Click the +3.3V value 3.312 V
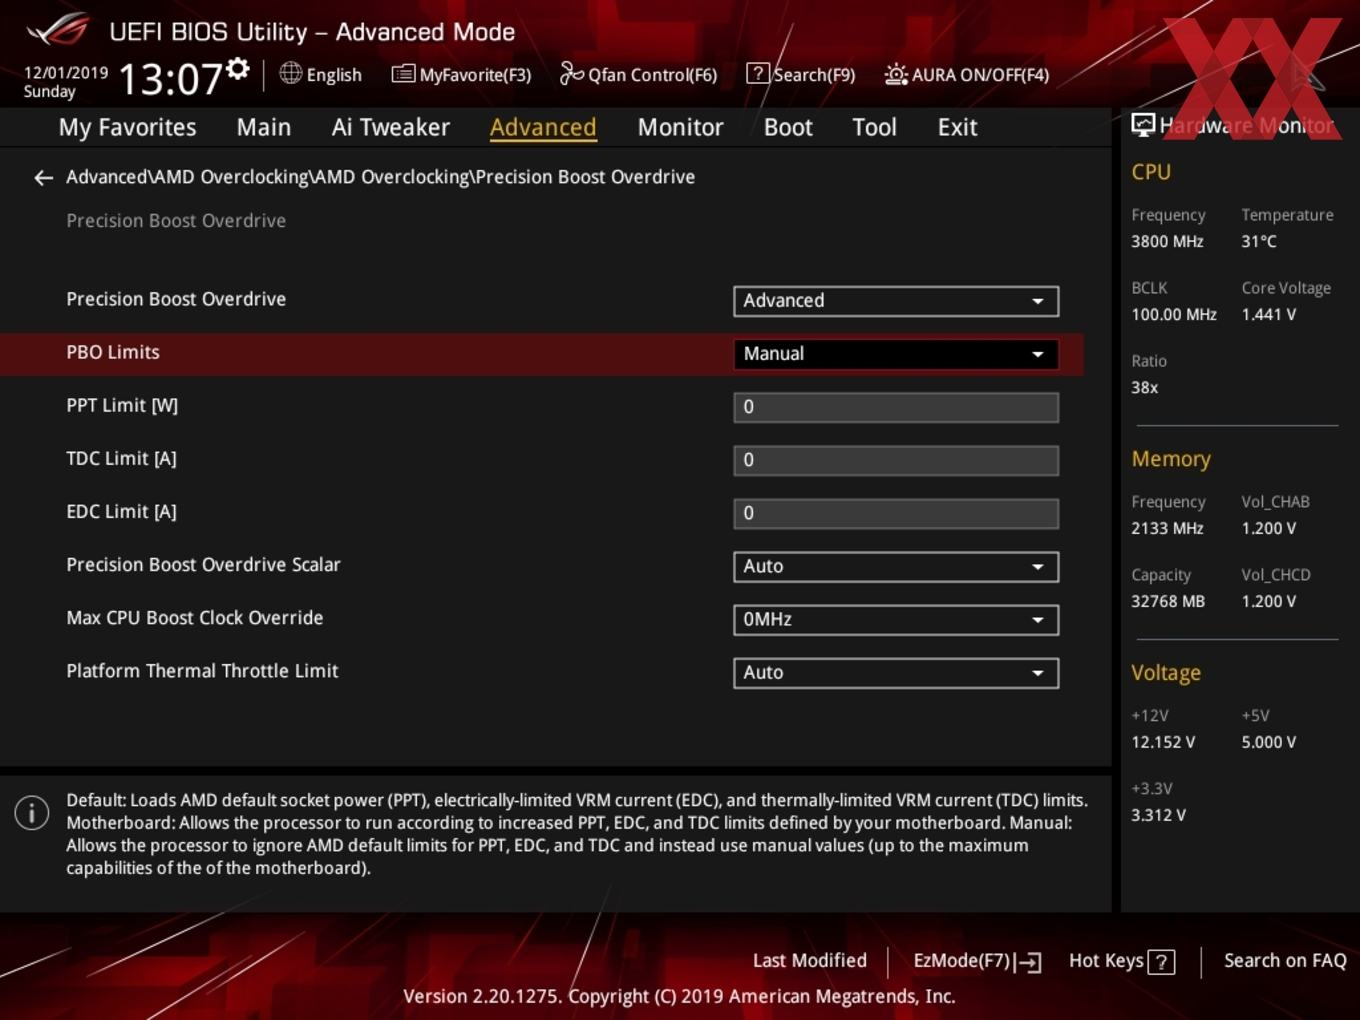The height and width of the screenshot is (1020, 1360). 1158,815
